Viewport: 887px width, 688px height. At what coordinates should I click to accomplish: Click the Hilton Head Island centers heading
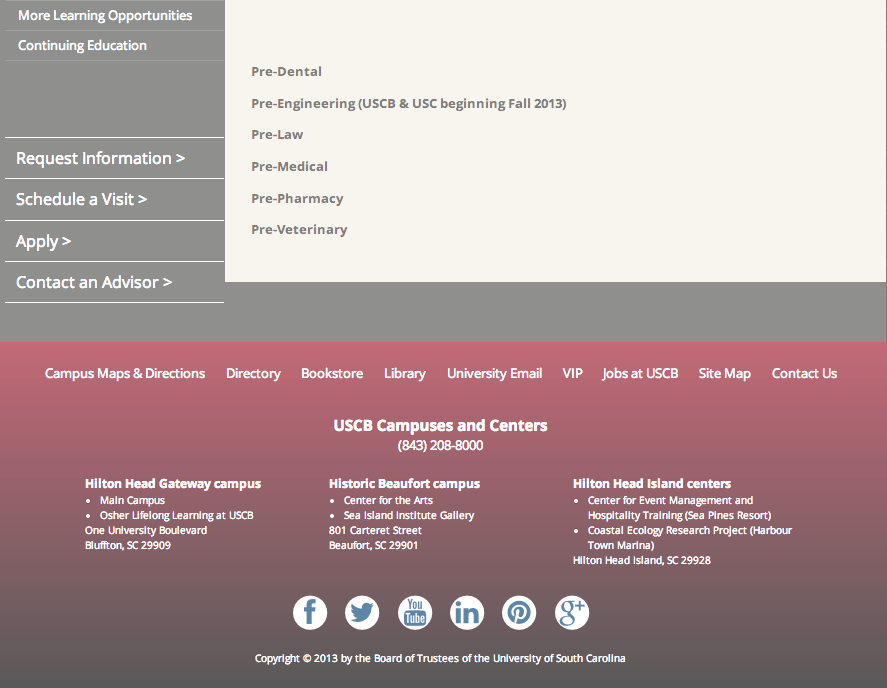tap(652, 484)
